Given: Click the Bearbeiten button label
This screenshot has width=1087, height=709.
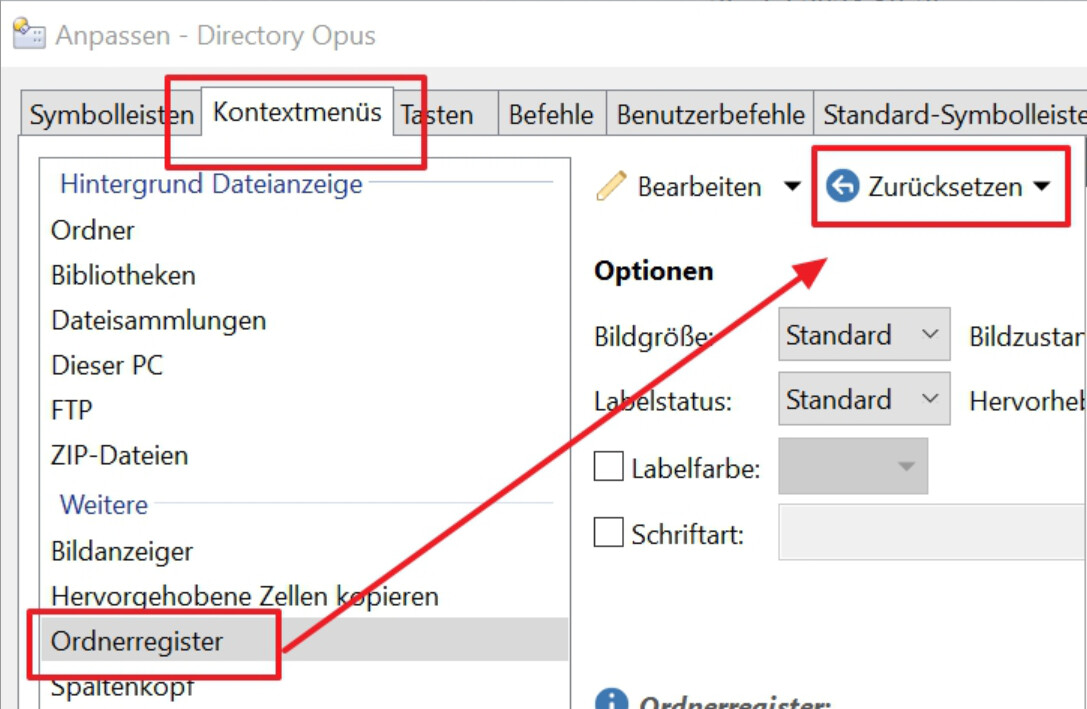Looking at the screenshot, I should click(x=699, y=186).
